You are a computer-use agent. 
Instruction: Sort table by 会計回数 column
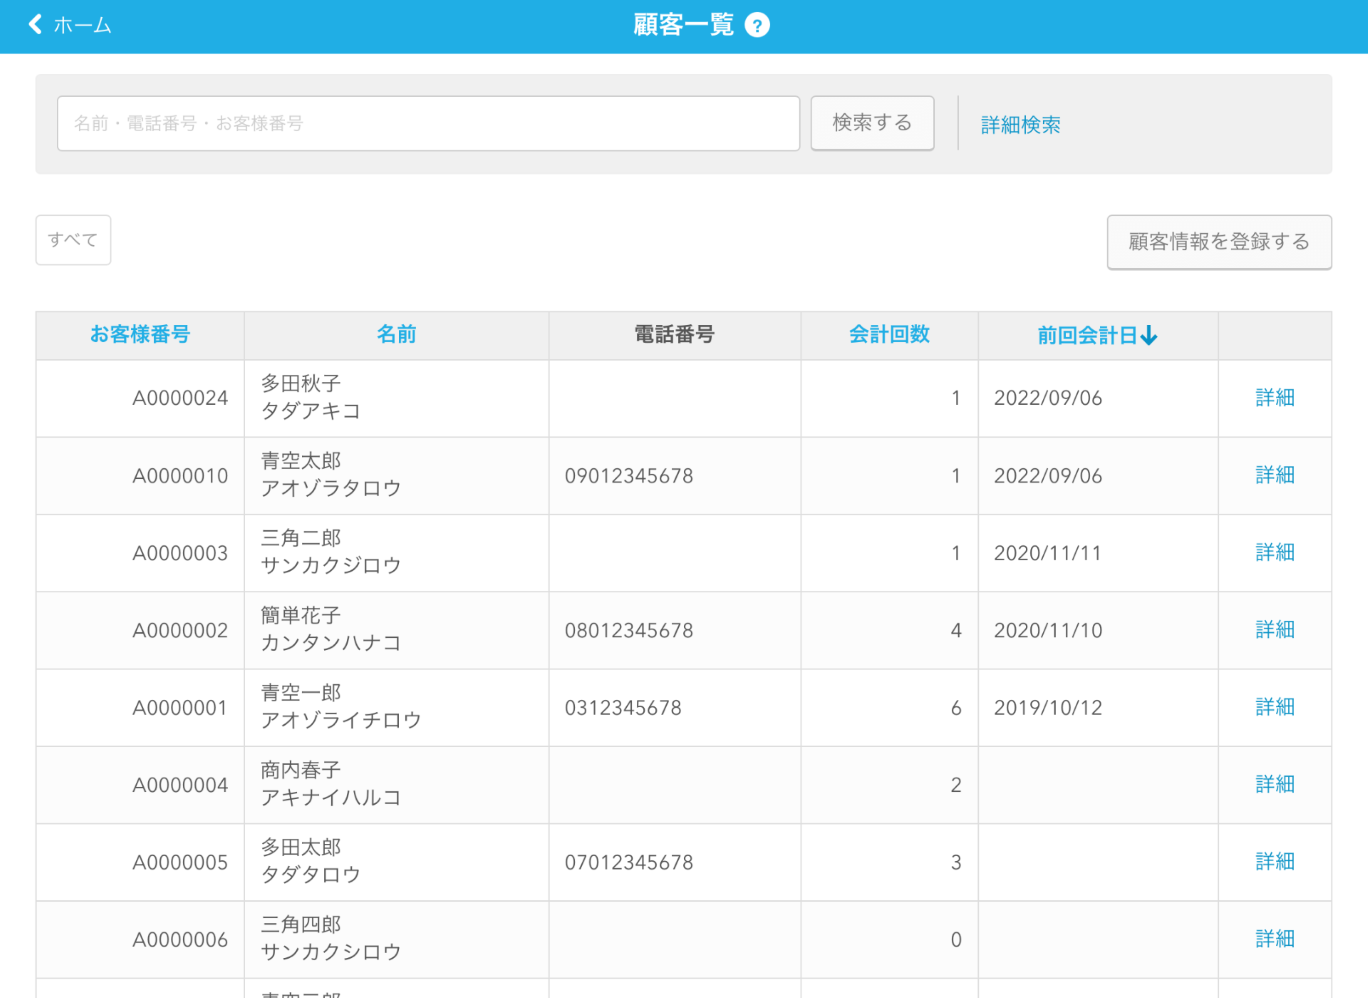[889, 335]
